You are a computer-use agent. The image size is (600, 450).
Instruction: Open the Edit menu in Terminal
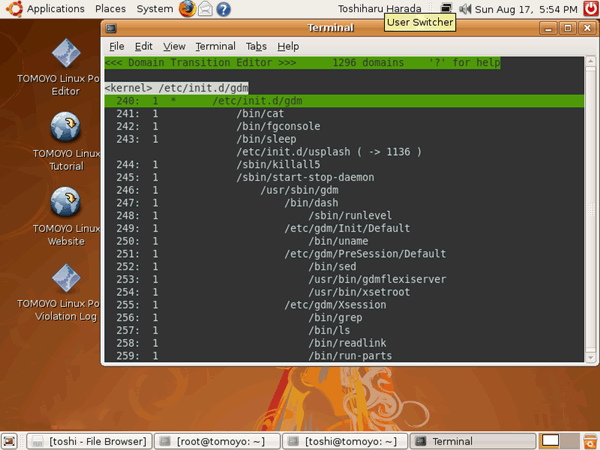pos(143,46)
